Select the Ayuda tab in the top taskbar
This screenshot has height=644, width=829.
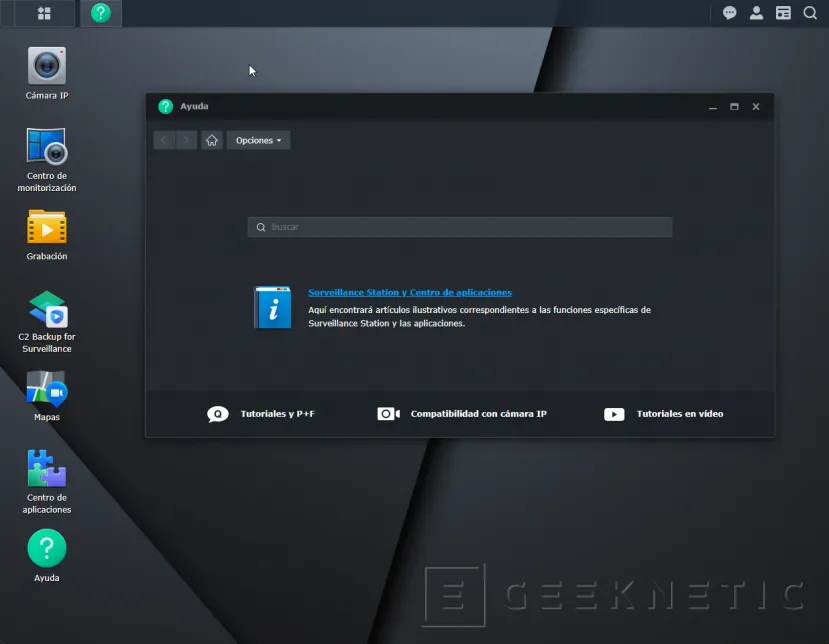[101, 13]
